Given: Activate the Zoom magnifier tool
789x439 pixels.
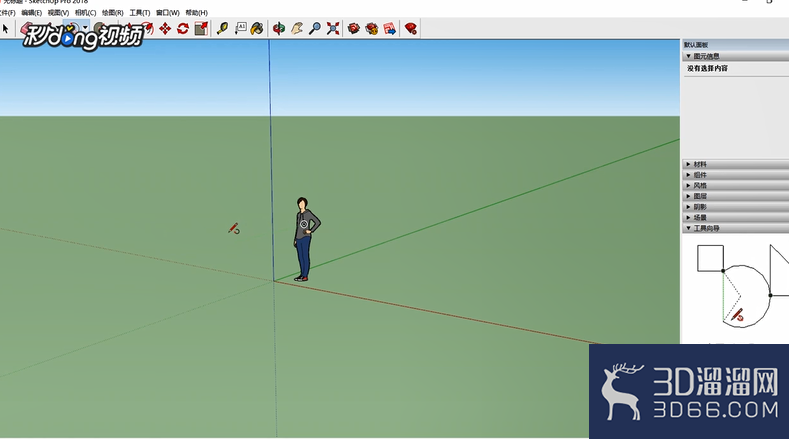Looking at the screenshot, I should [x=315, y=29].
